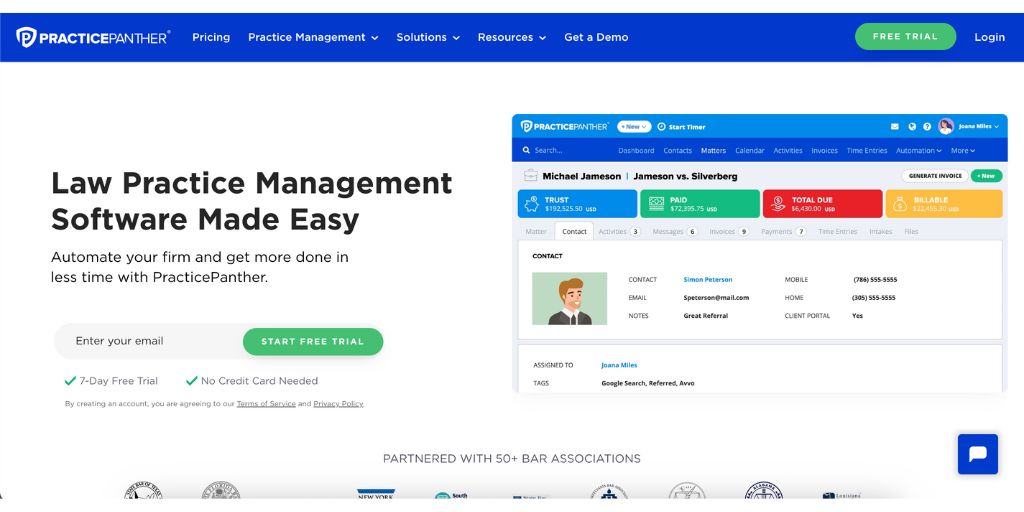
Task: Click the Billable money bag icon
Action: tap(899, 204)
